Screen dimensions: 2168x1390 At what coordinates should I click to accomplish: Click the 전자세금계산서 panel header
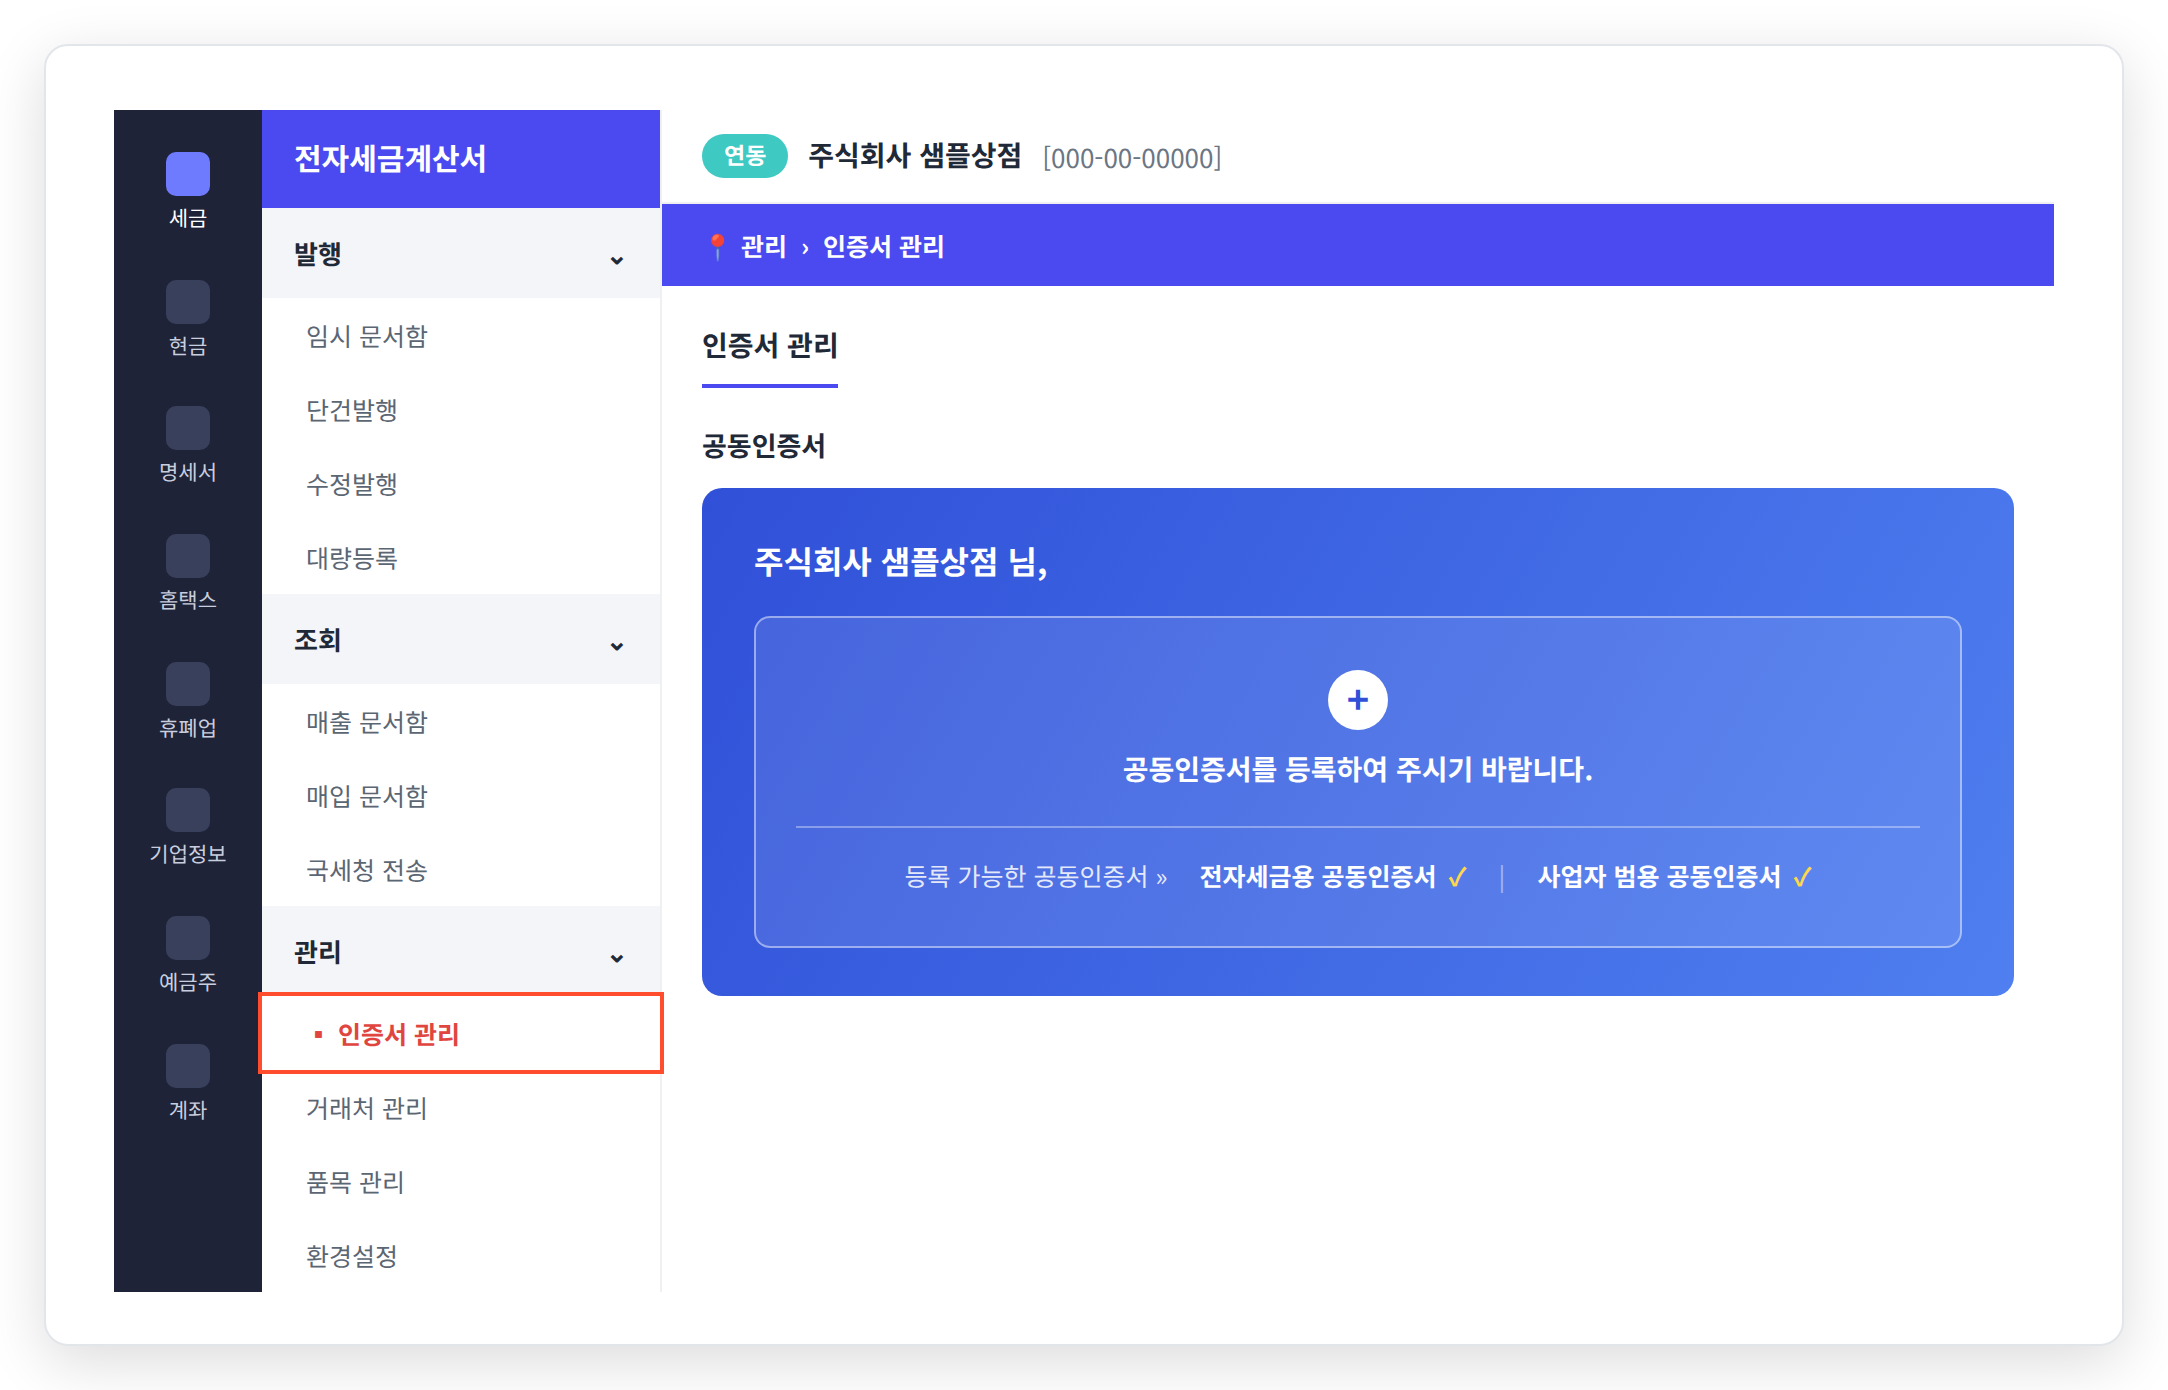[x=461, y=159]
